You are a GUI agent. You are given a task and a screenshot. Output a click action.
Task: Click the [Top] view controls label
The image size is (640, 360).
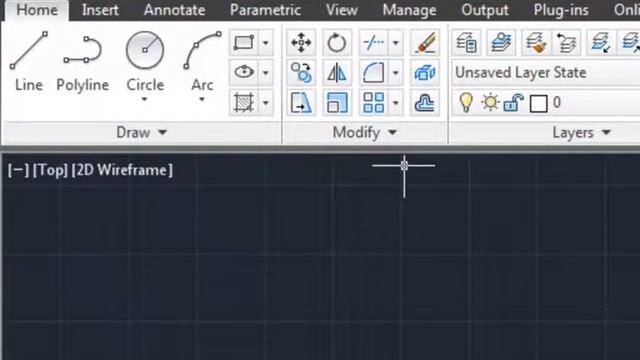[50, 170]
